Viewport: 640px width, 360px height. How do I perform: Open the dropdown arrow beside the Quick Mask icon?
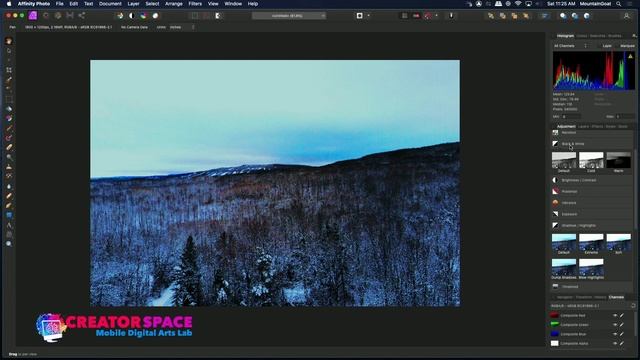click(x=369, y=16)
